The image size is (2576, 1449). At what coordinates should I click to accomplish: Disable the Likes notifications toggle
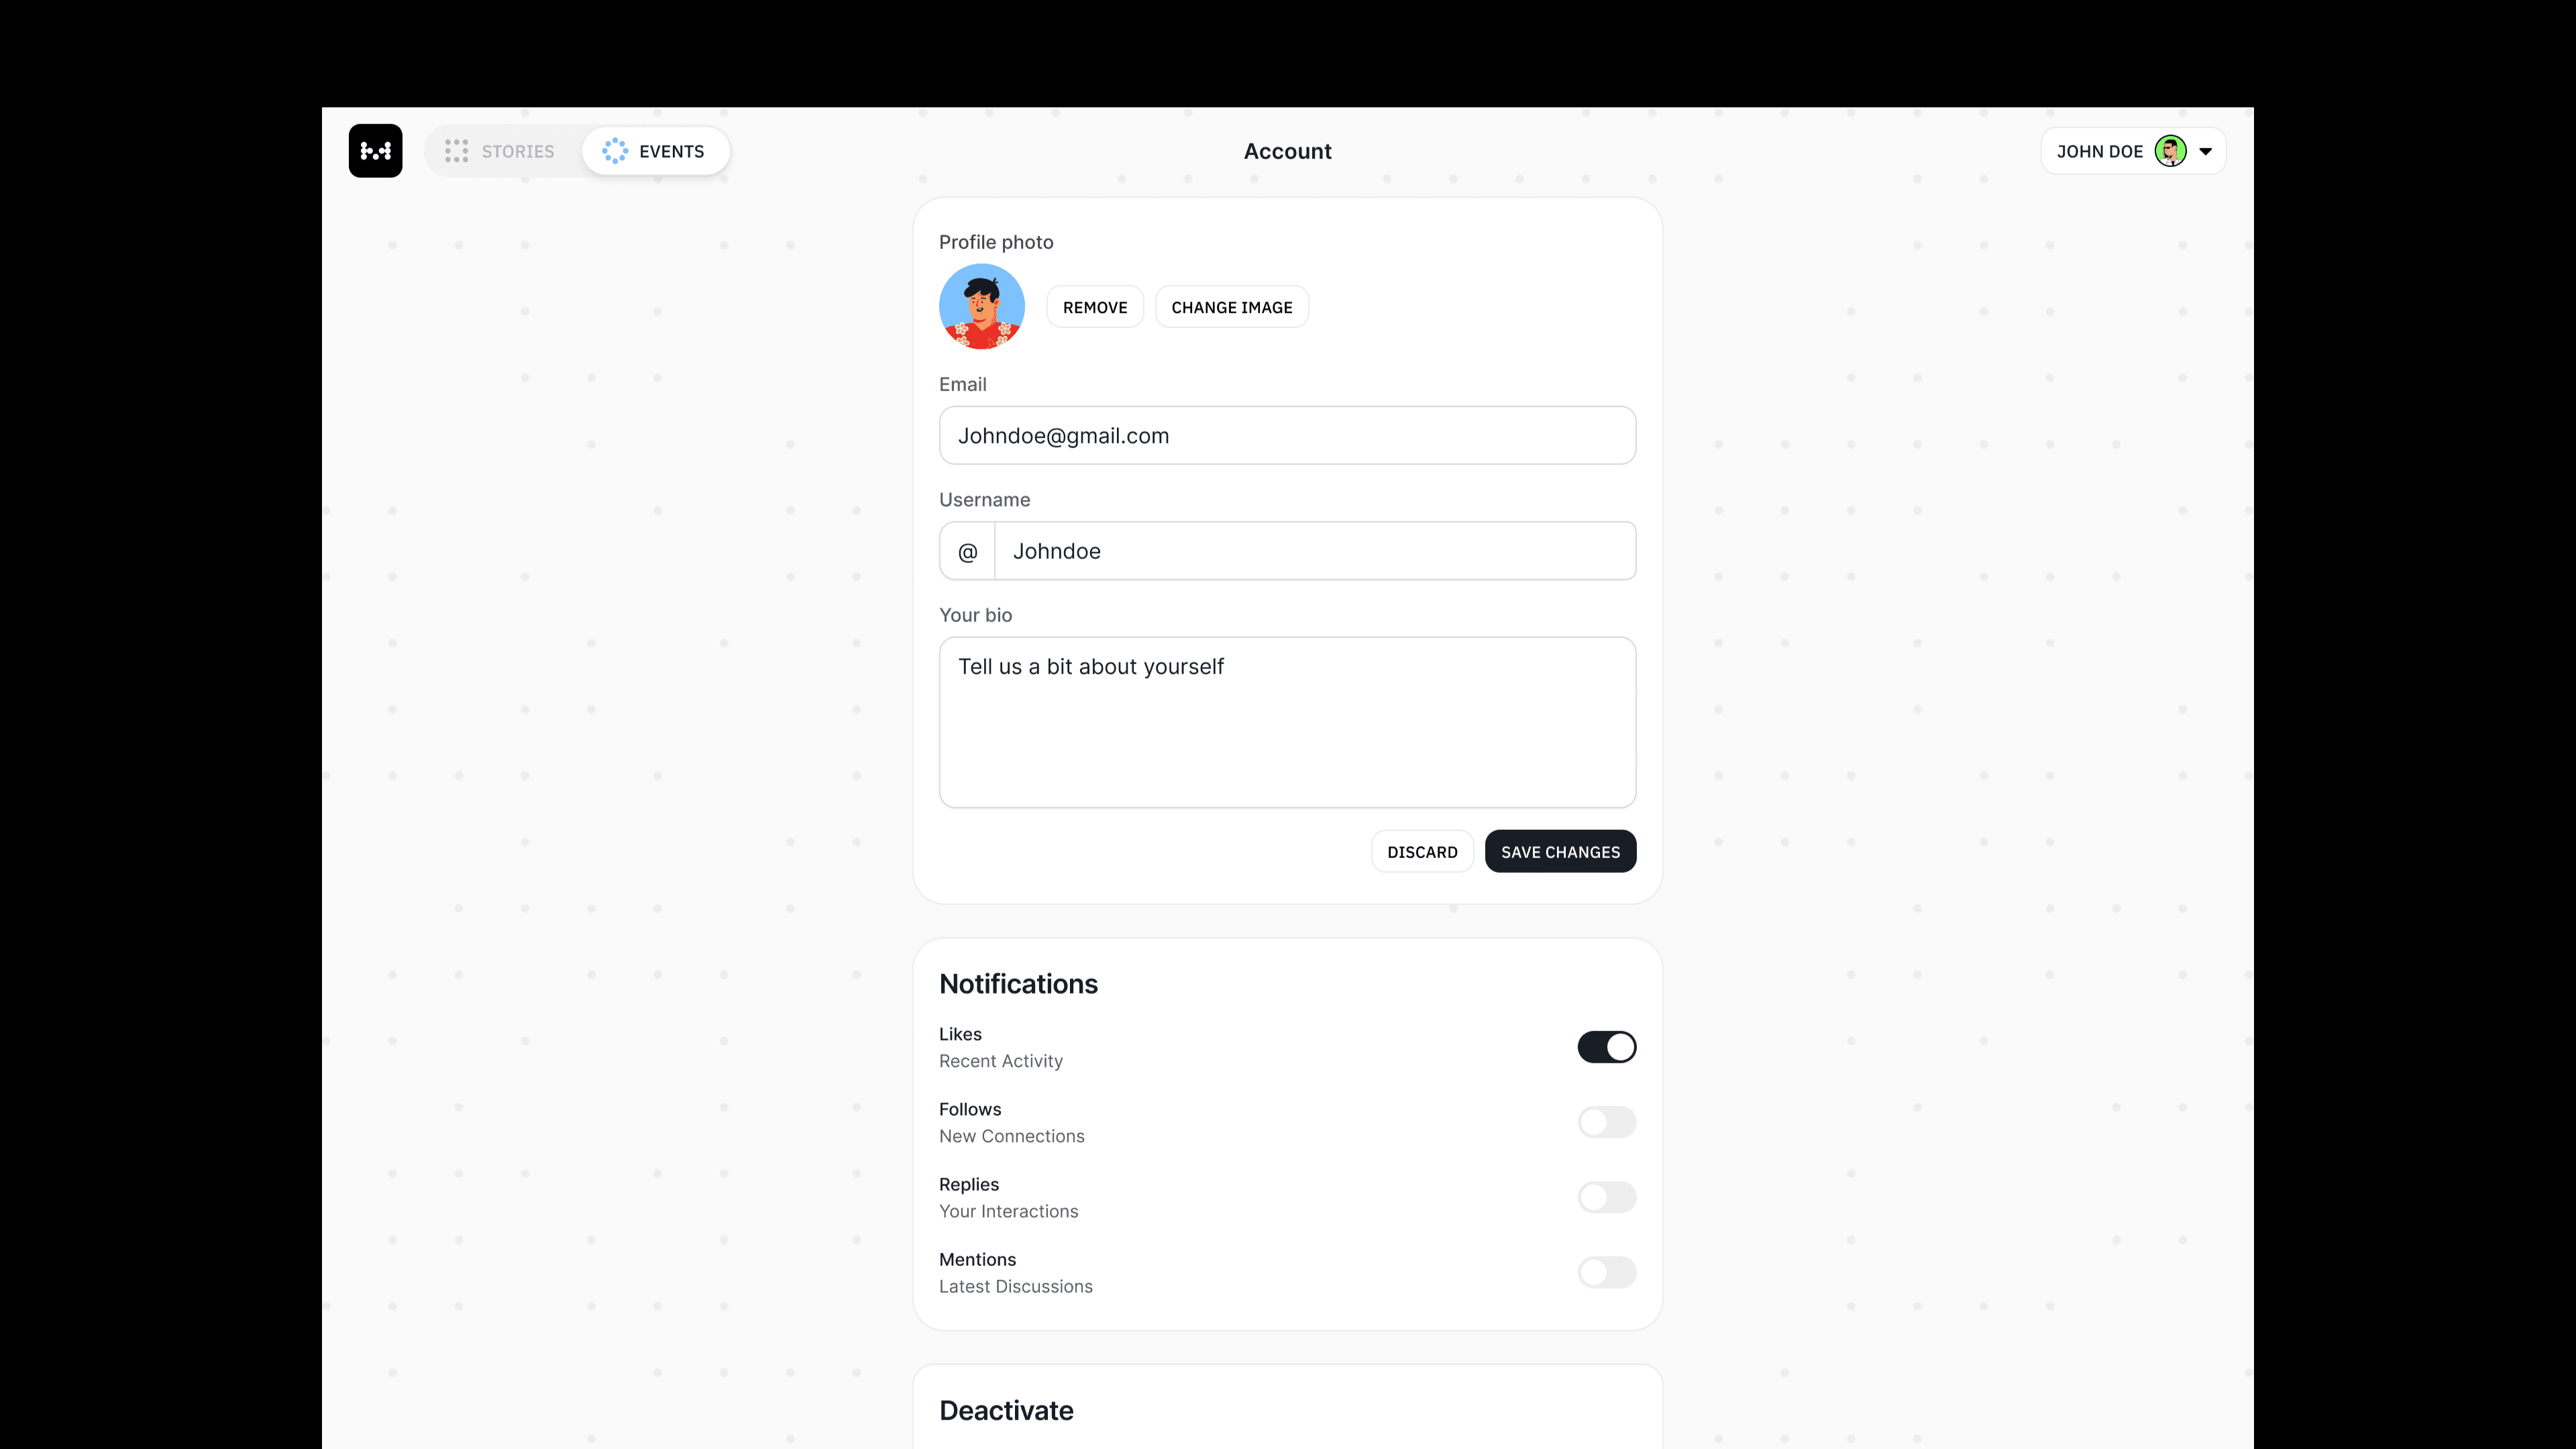click(x=1606, y=1047)
